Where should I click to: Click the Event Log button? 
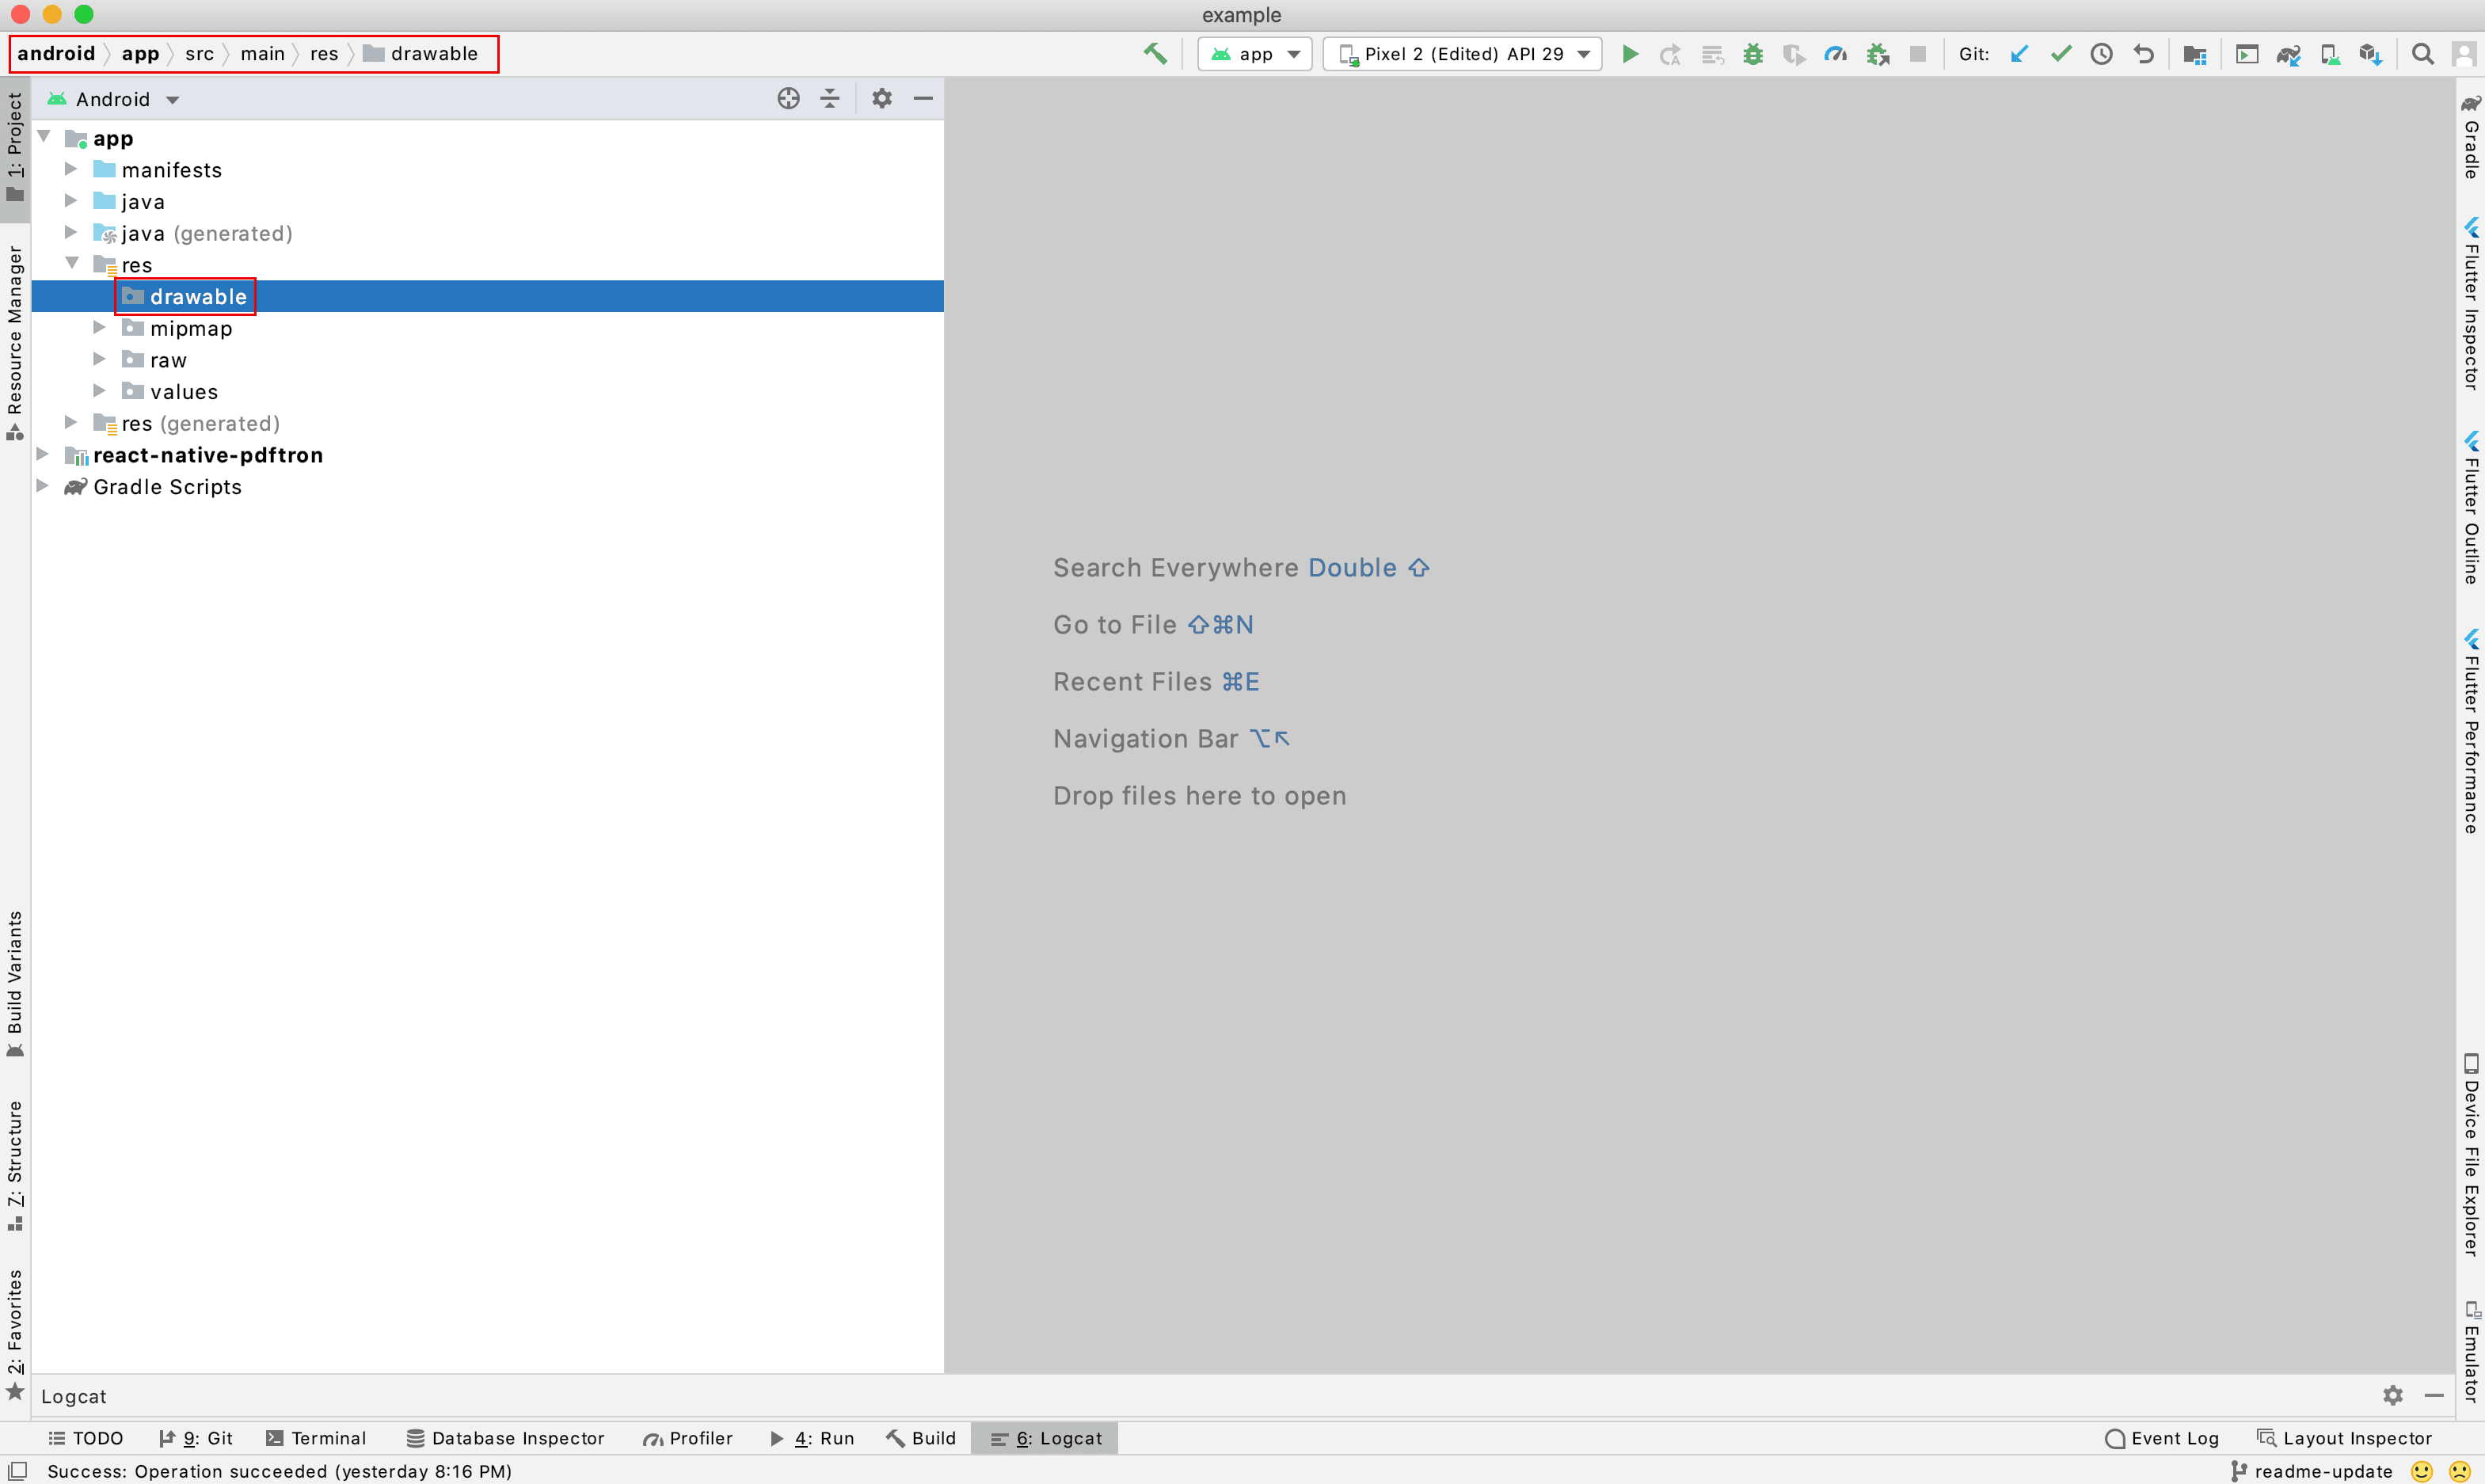(2162, 1438)
